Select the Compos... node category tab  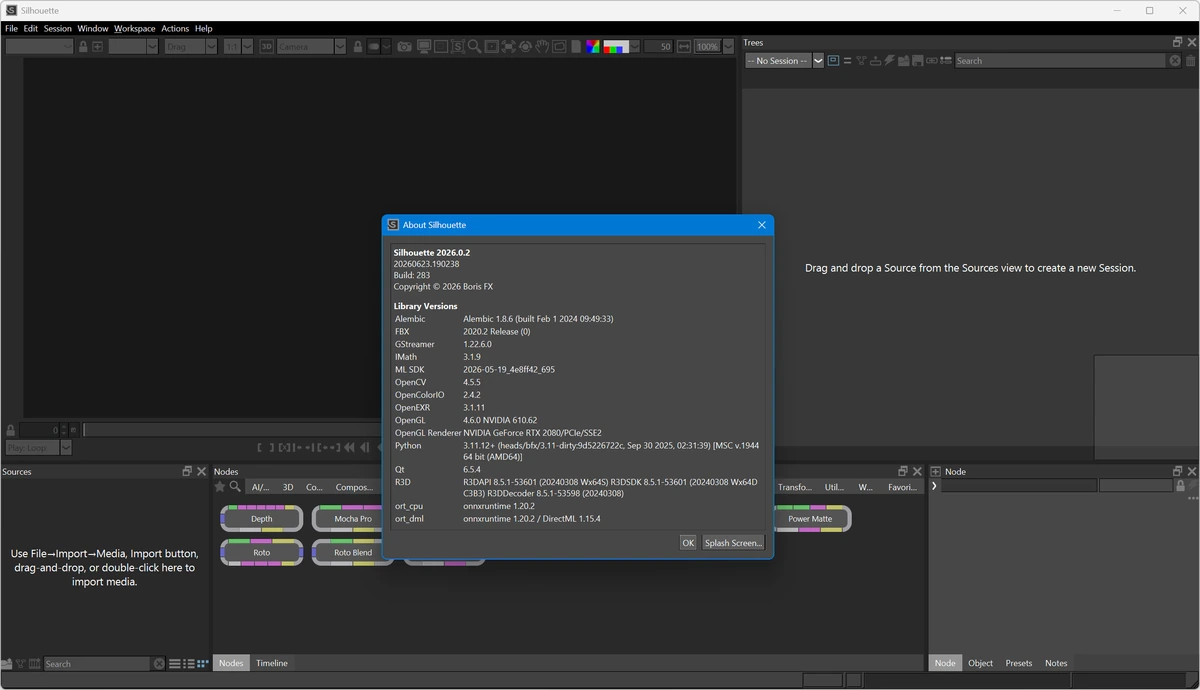353,487
